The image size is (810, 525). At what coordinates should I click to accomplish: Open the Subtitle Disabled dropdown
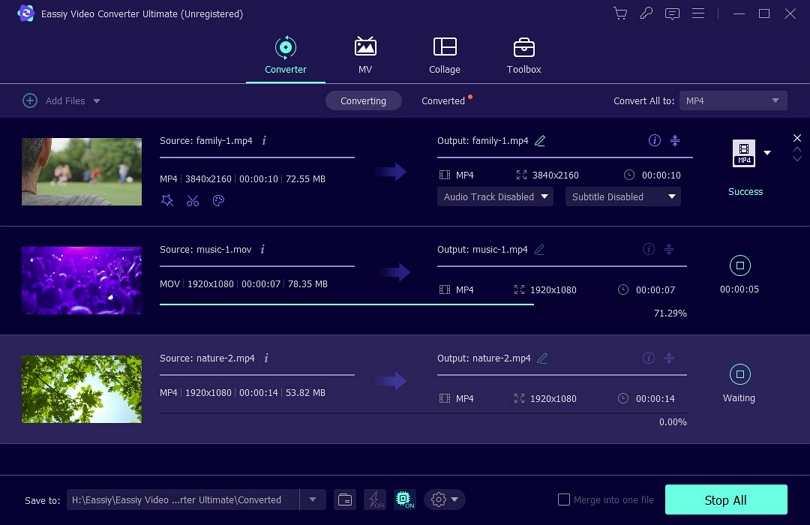pos(622,197)
